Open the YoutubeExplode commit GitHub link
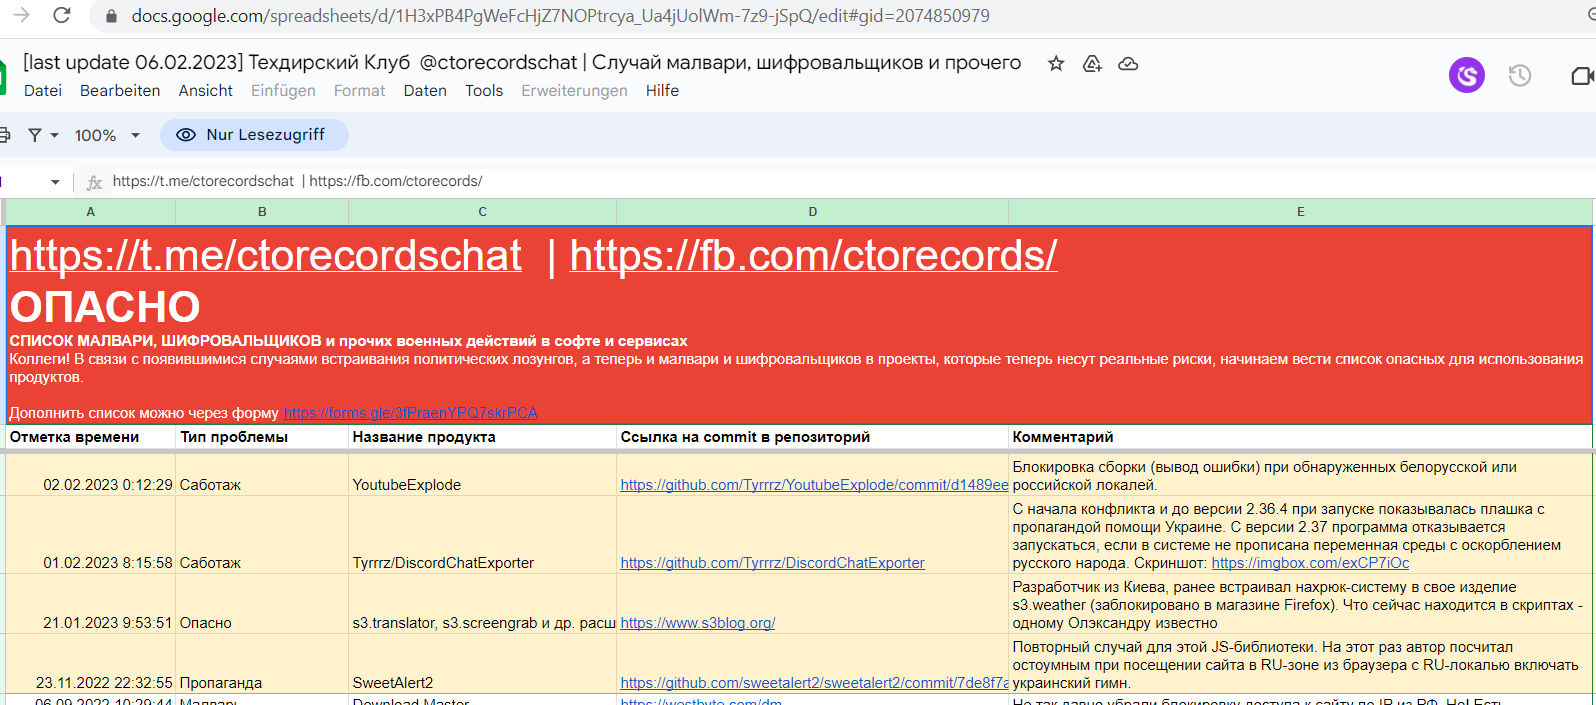The width and height of the screenshot is (1596, 705). click(x=814, y=485)
